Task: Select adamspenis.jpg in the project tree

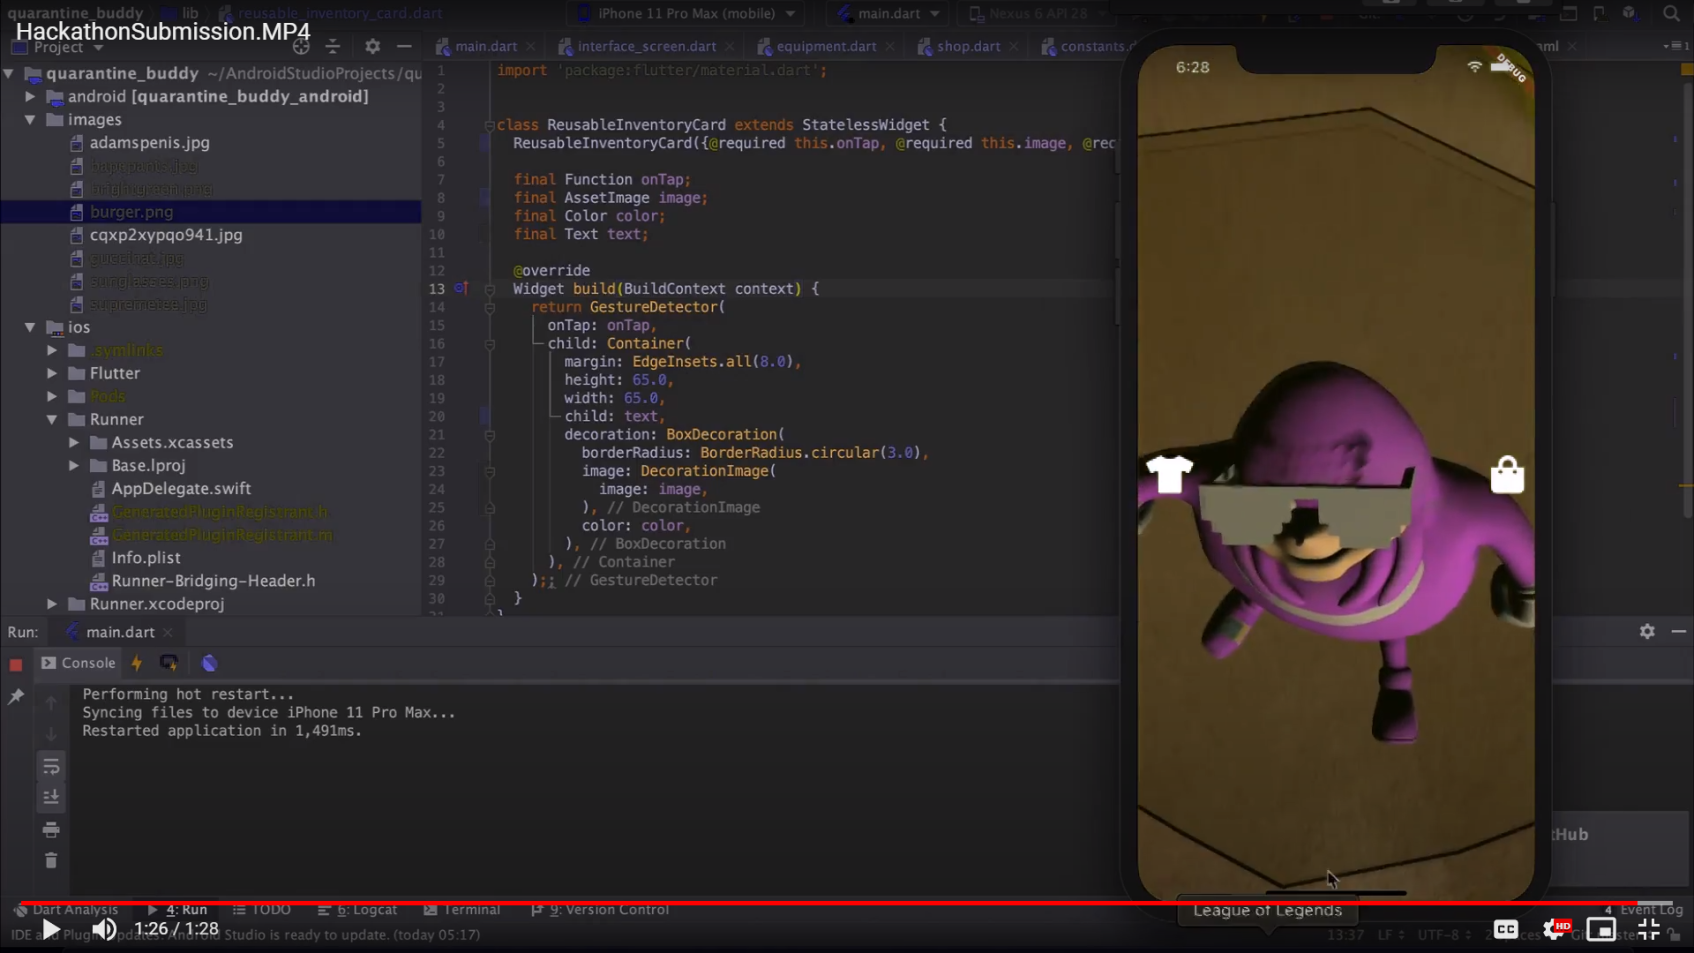Action: [149, 143]
